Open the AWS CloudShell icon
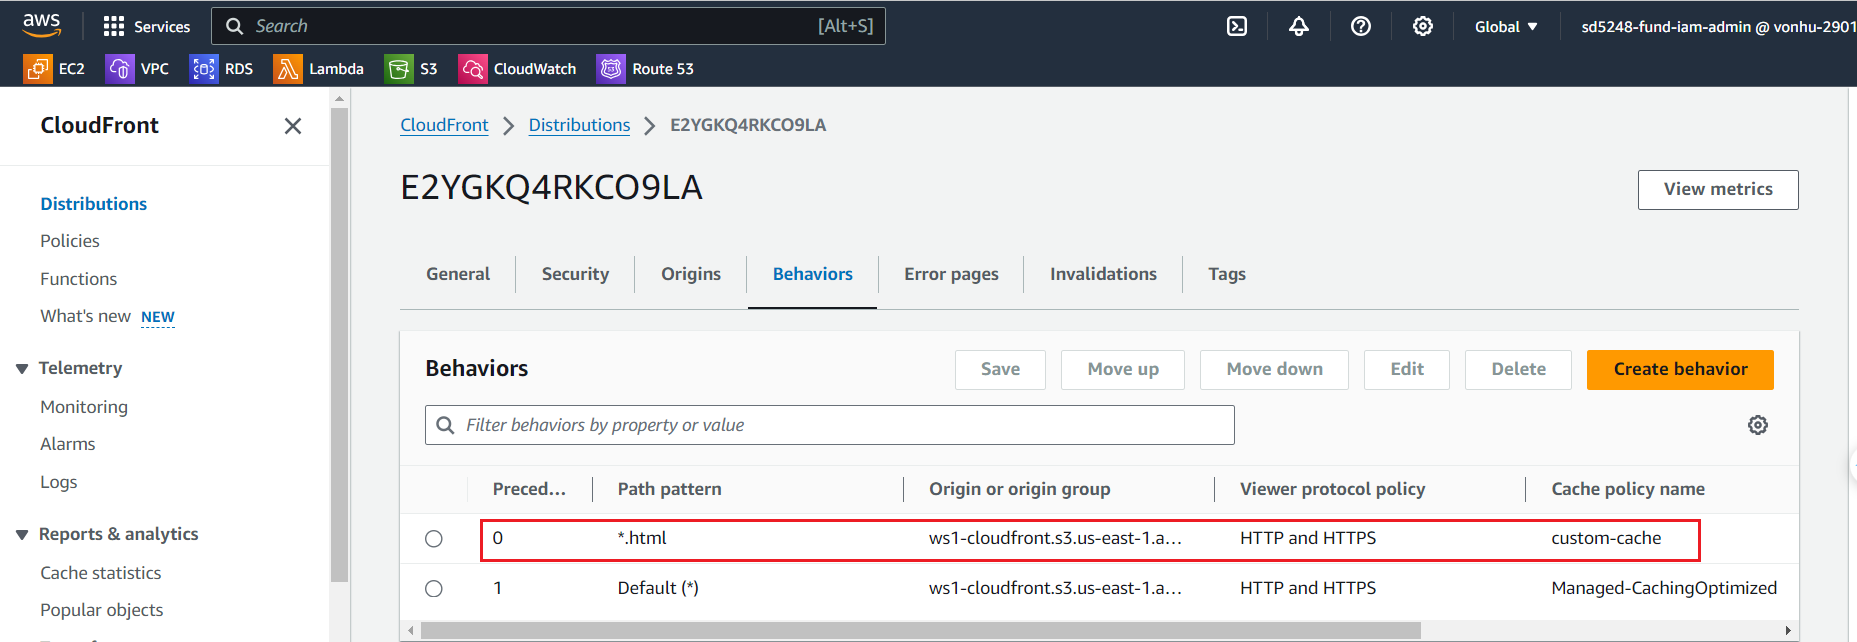1857x642 pixels. tap(1237, 27)
